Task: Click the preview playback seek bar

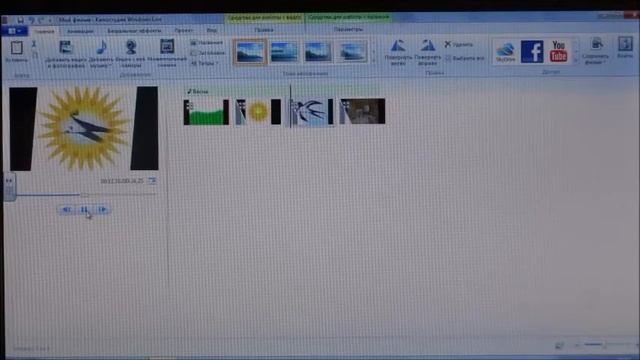Action: [86, 195]
